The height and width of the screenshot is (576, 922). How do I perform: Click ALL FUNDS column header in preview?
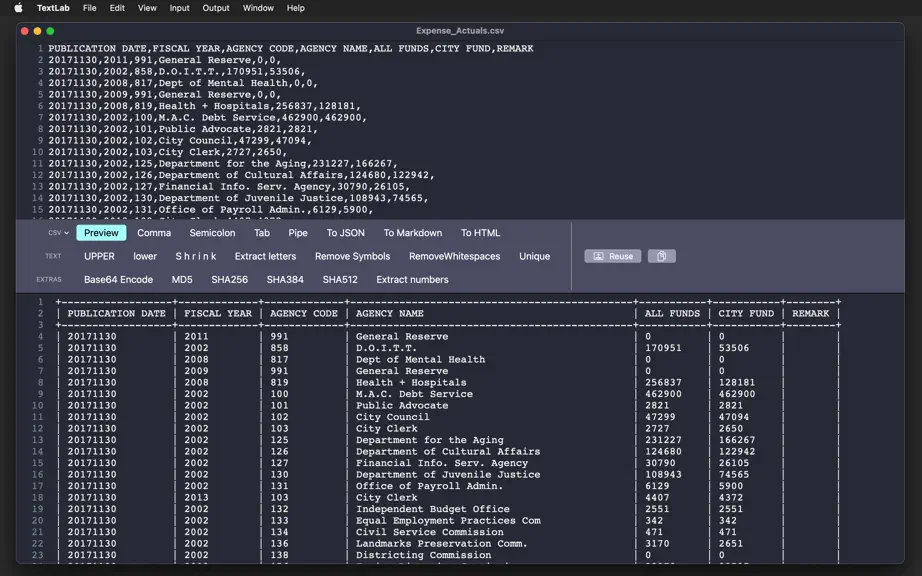pyautogui.click(x=672, y=313)
